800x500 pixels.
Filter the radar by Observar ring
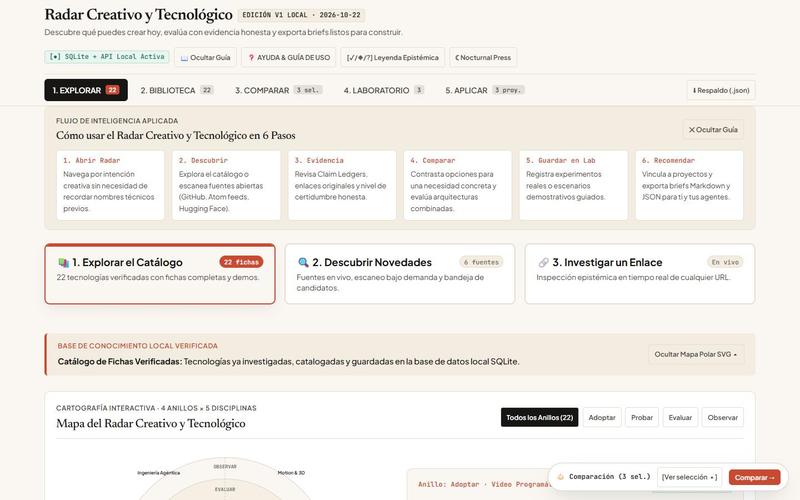[722, 417]
